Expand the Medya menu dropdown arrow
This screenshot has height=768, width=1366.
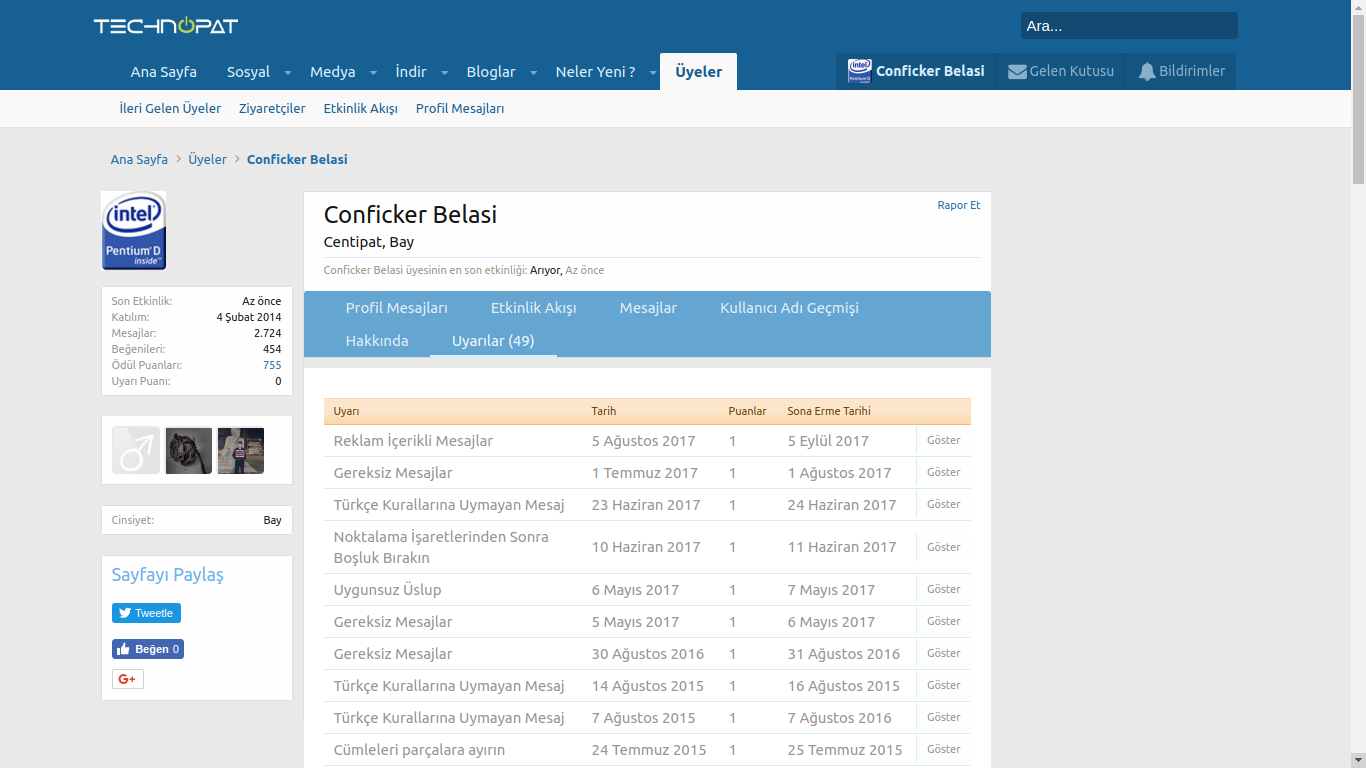click(x=373, y=72)
